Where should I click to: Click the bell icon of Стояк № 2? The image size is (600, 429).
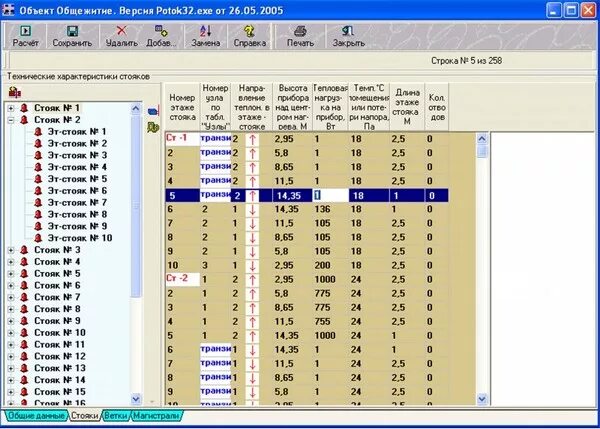tap(24, 120)
